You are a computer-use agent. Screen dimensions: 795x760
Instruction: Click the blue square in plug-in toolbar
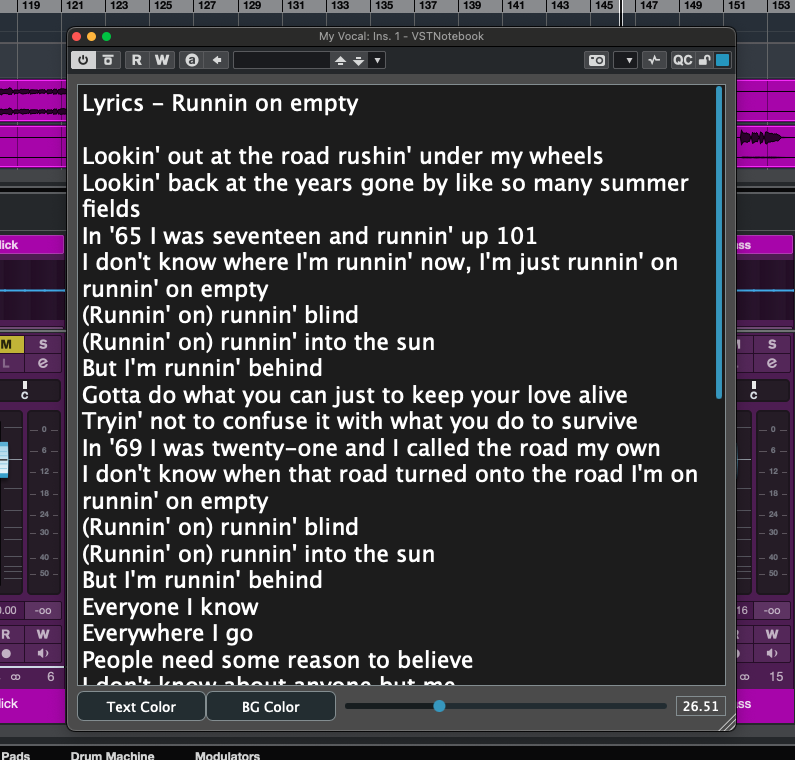[722, 60]
